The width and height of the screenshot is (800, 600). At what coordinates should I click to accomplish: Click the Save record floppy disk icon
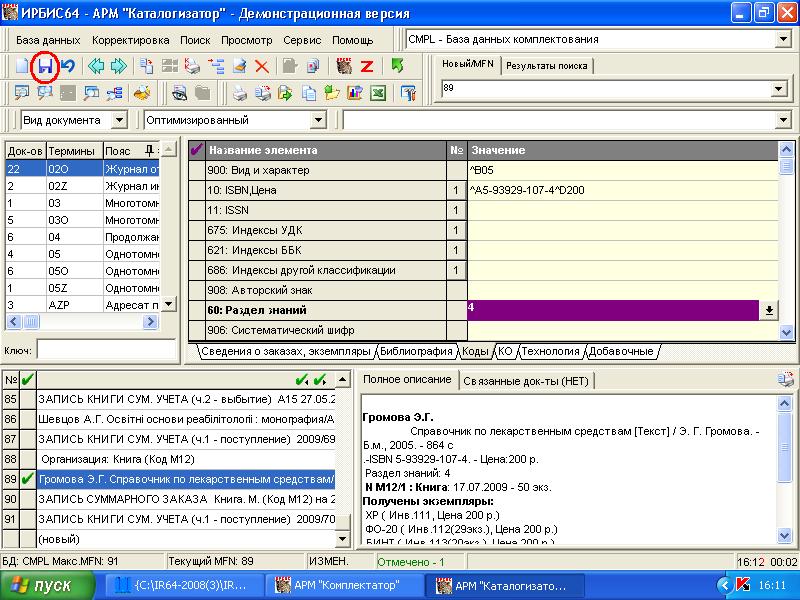coord(44,67)
